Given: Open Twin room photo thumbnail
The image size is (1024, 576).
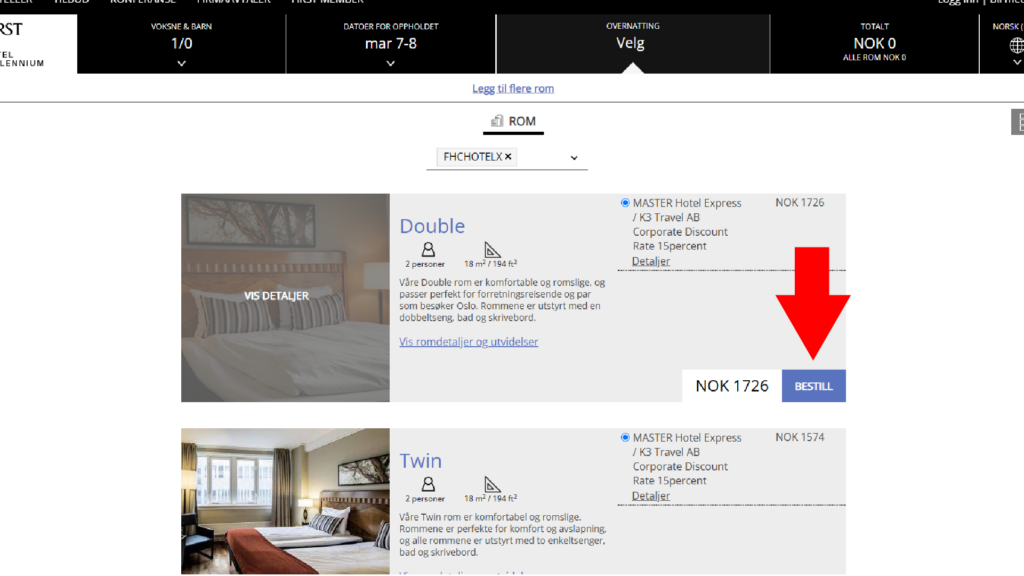Looking at the screenshot, I should pyautogui.click(x=285, y=501).
